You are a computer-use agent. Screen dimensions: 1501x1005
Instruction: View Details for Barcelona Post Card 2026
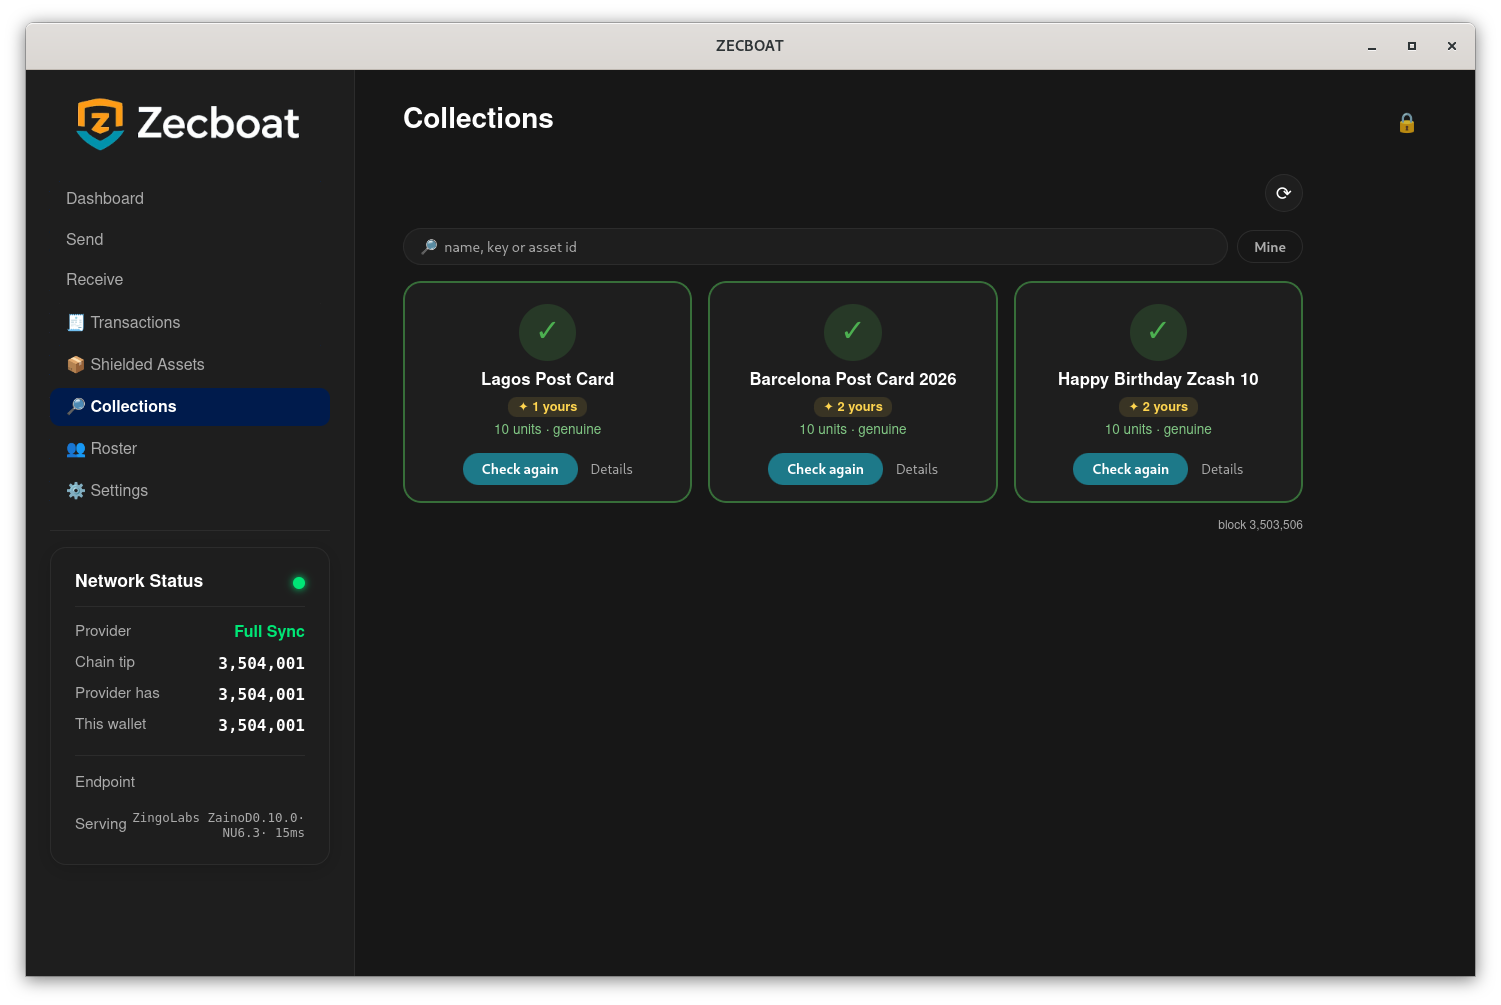coord(917,469)
